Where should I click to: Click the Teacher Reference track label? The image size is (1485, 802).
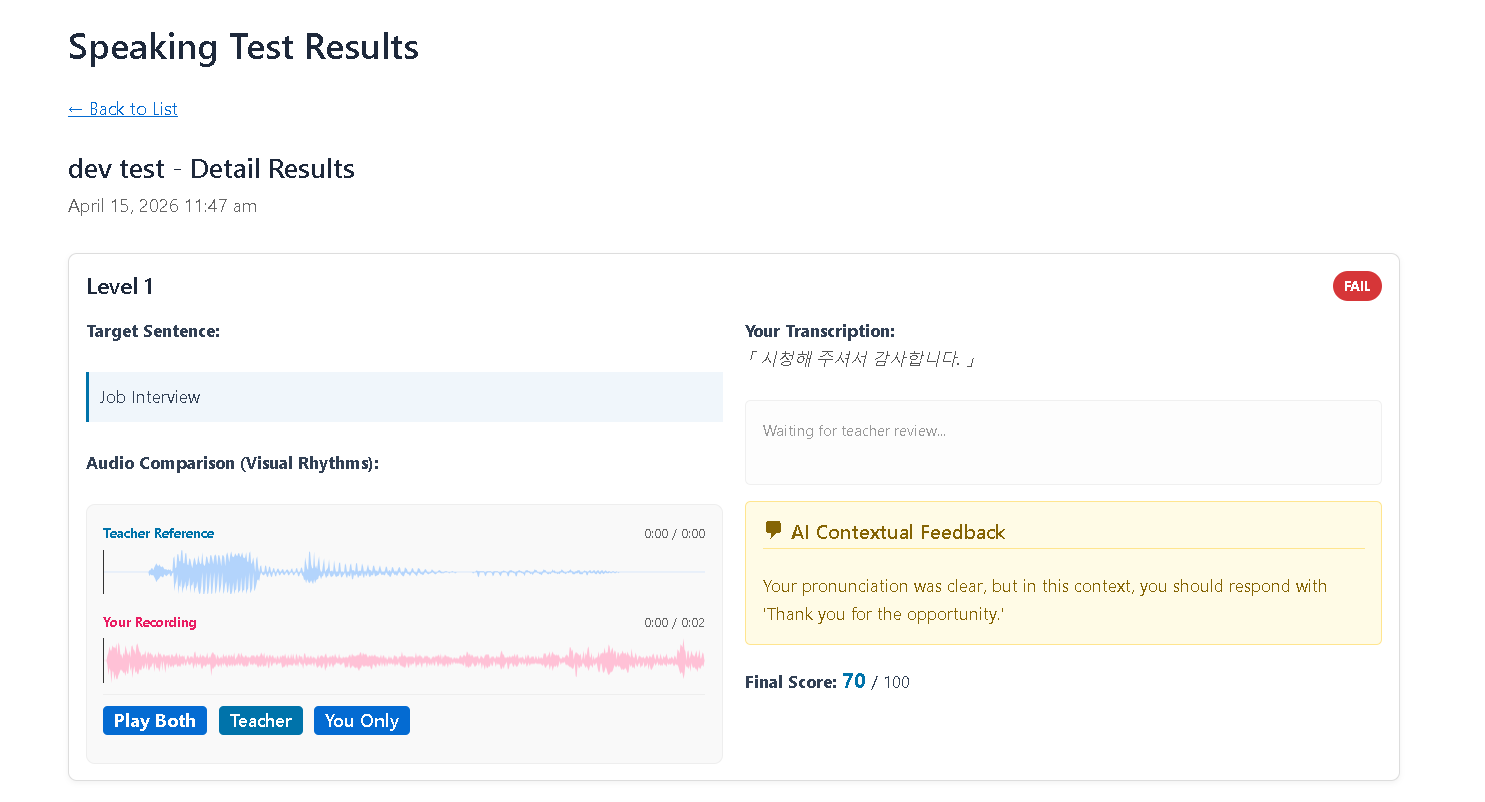158,533
